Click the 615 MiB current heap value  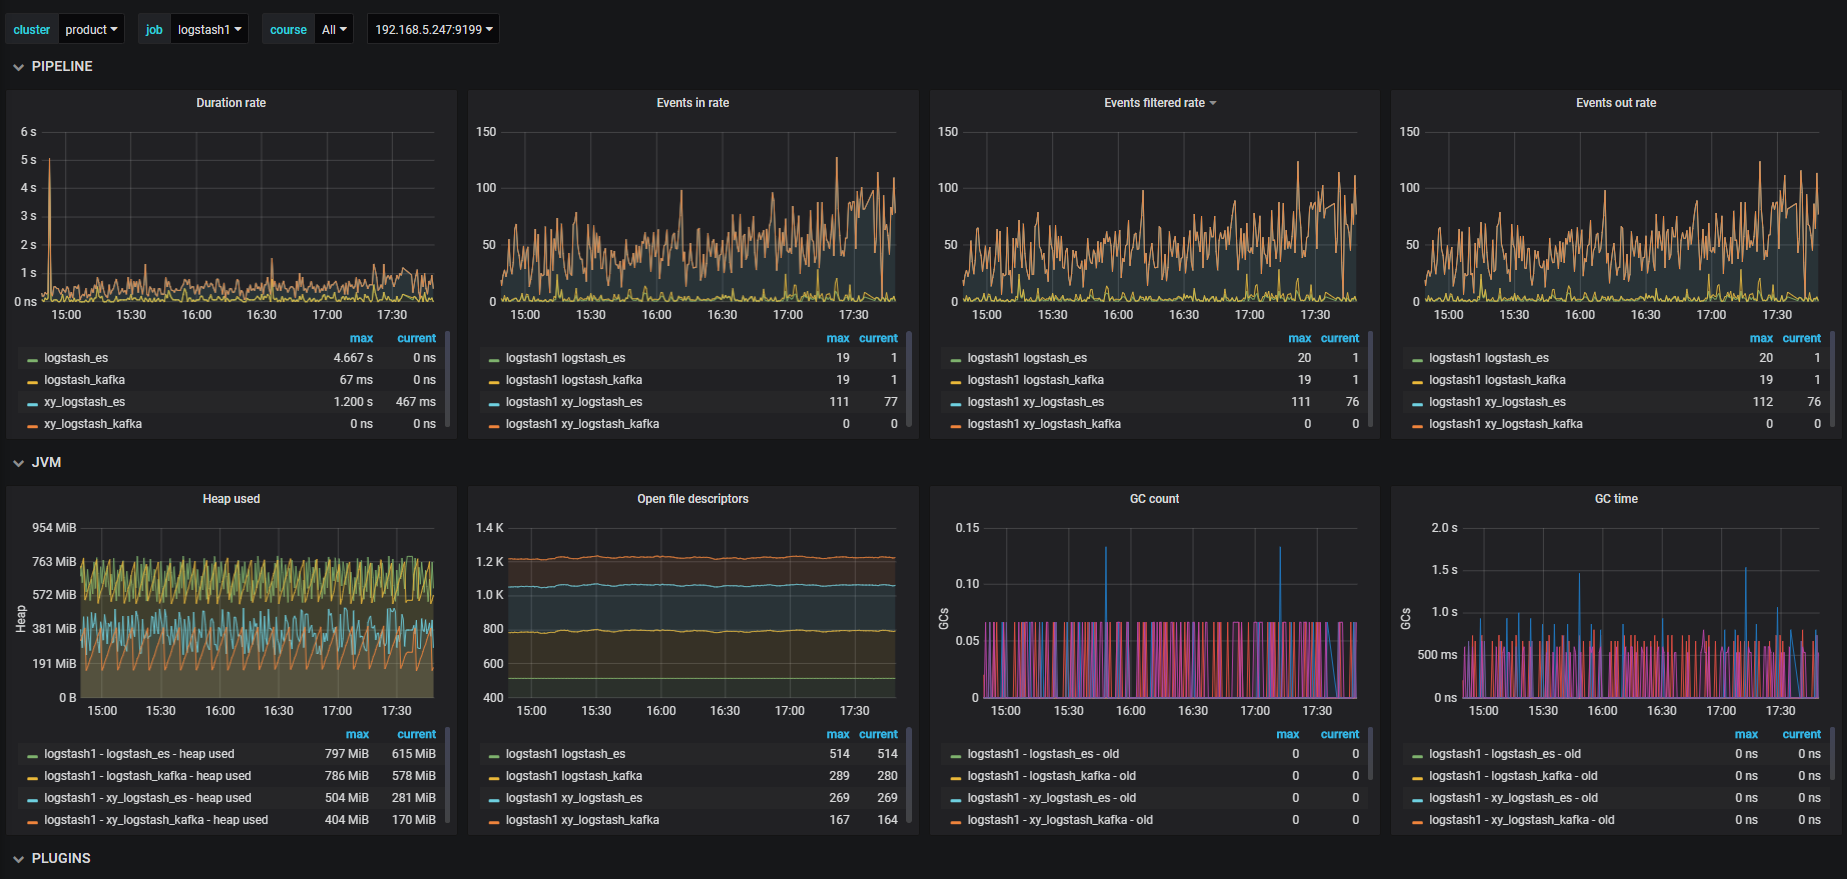coord(414,754)
